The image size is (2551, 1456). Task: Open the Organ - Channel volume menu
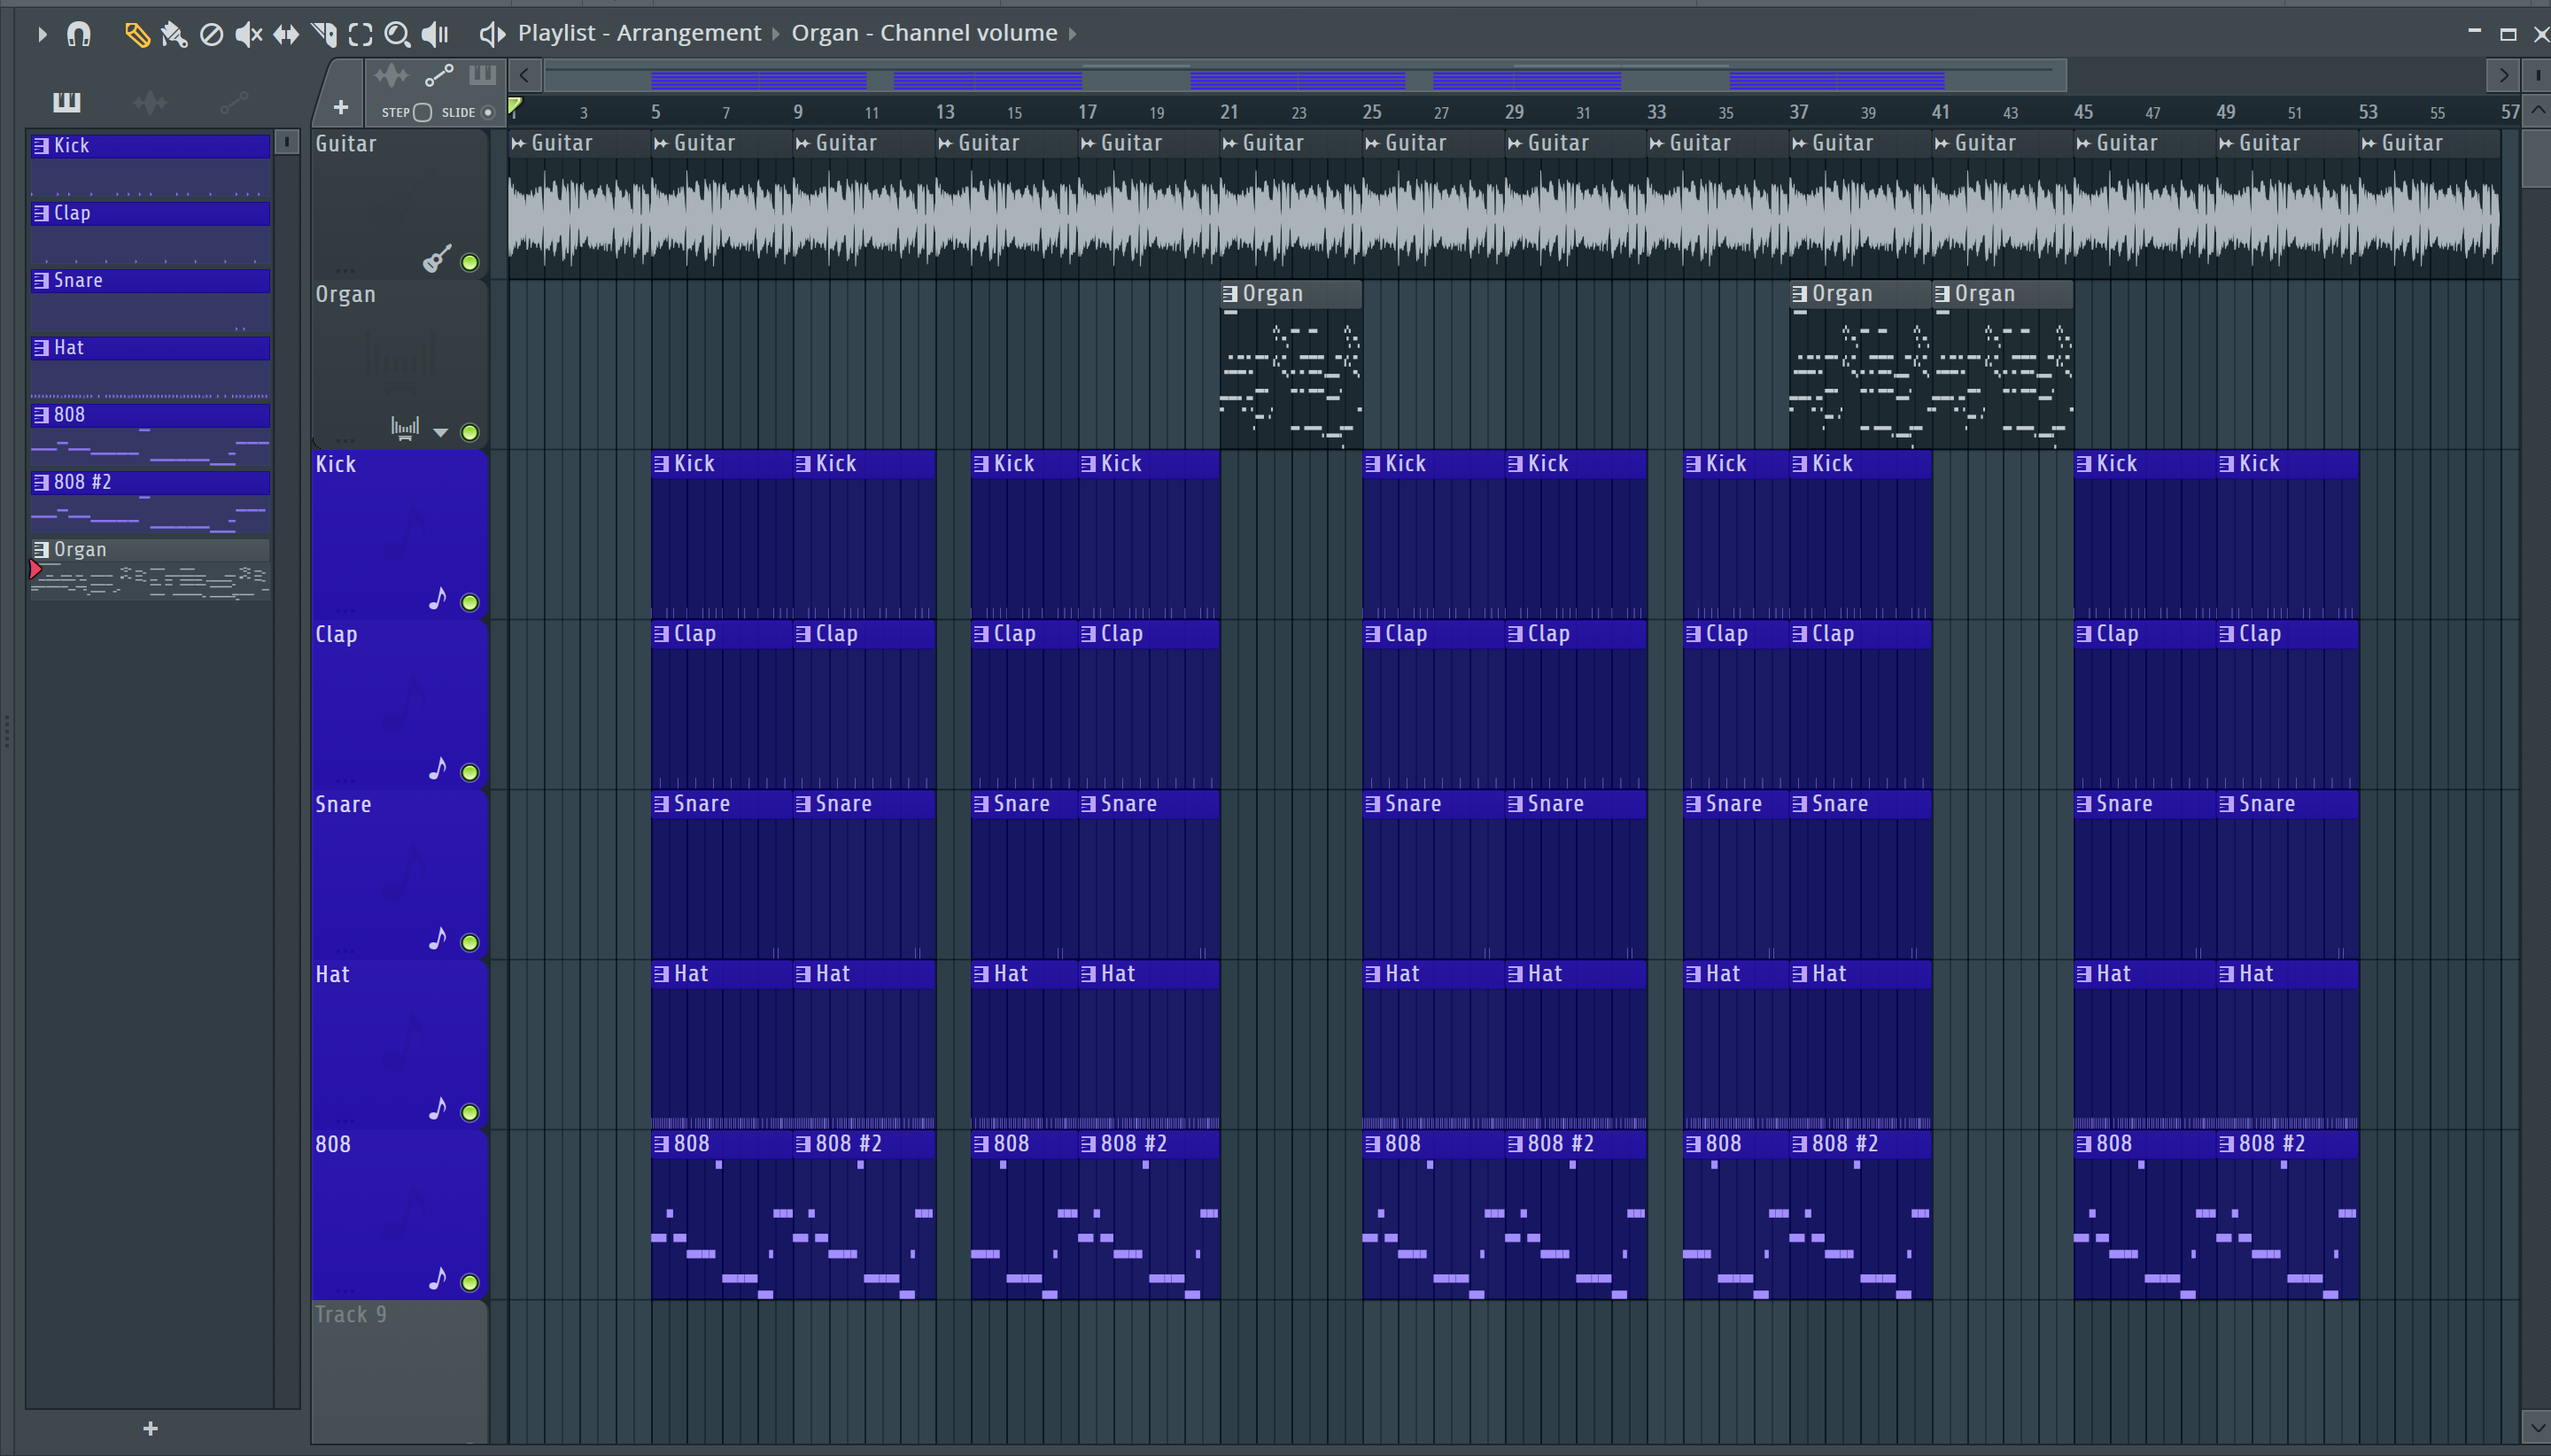pos(924,33)
